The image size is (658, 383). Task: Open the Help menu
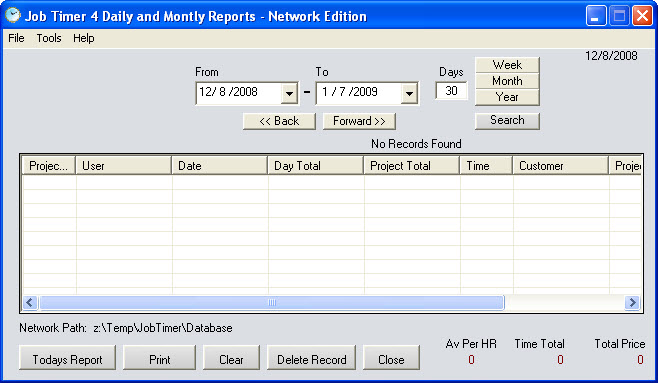coord(84,38)
